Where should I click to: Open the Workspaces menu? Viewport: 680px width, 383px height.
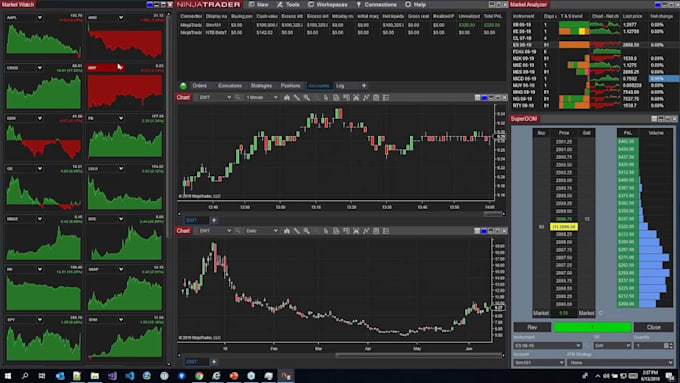[327, 4]
